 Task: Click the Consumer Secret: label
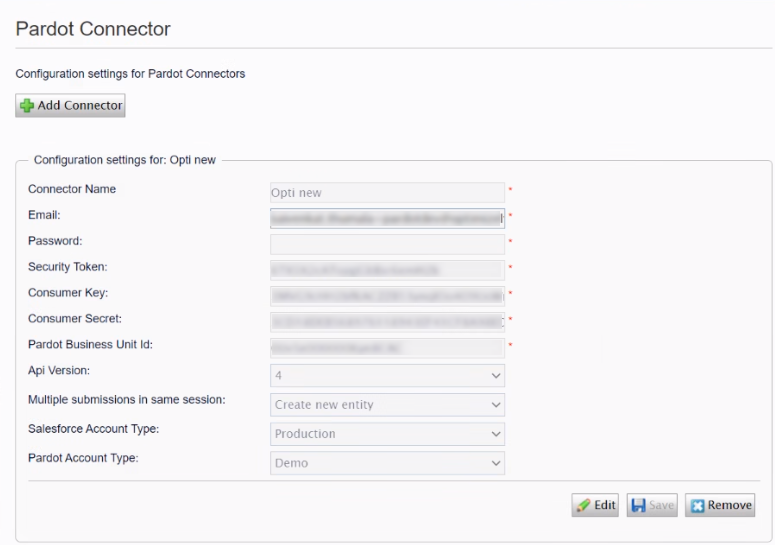(x=75, y=319)
